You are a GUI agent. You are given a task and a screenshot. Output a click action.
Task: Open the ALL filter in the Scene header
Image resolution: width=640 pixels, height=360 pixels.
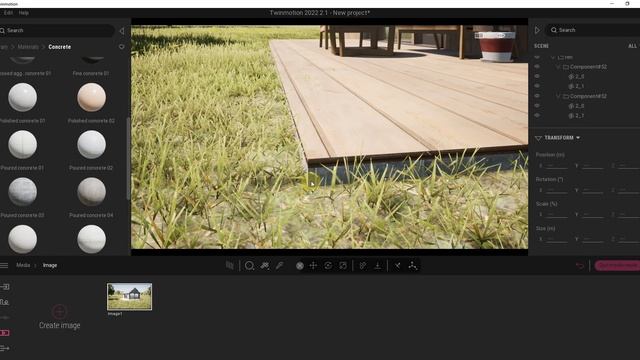click(x=632, y=46)
